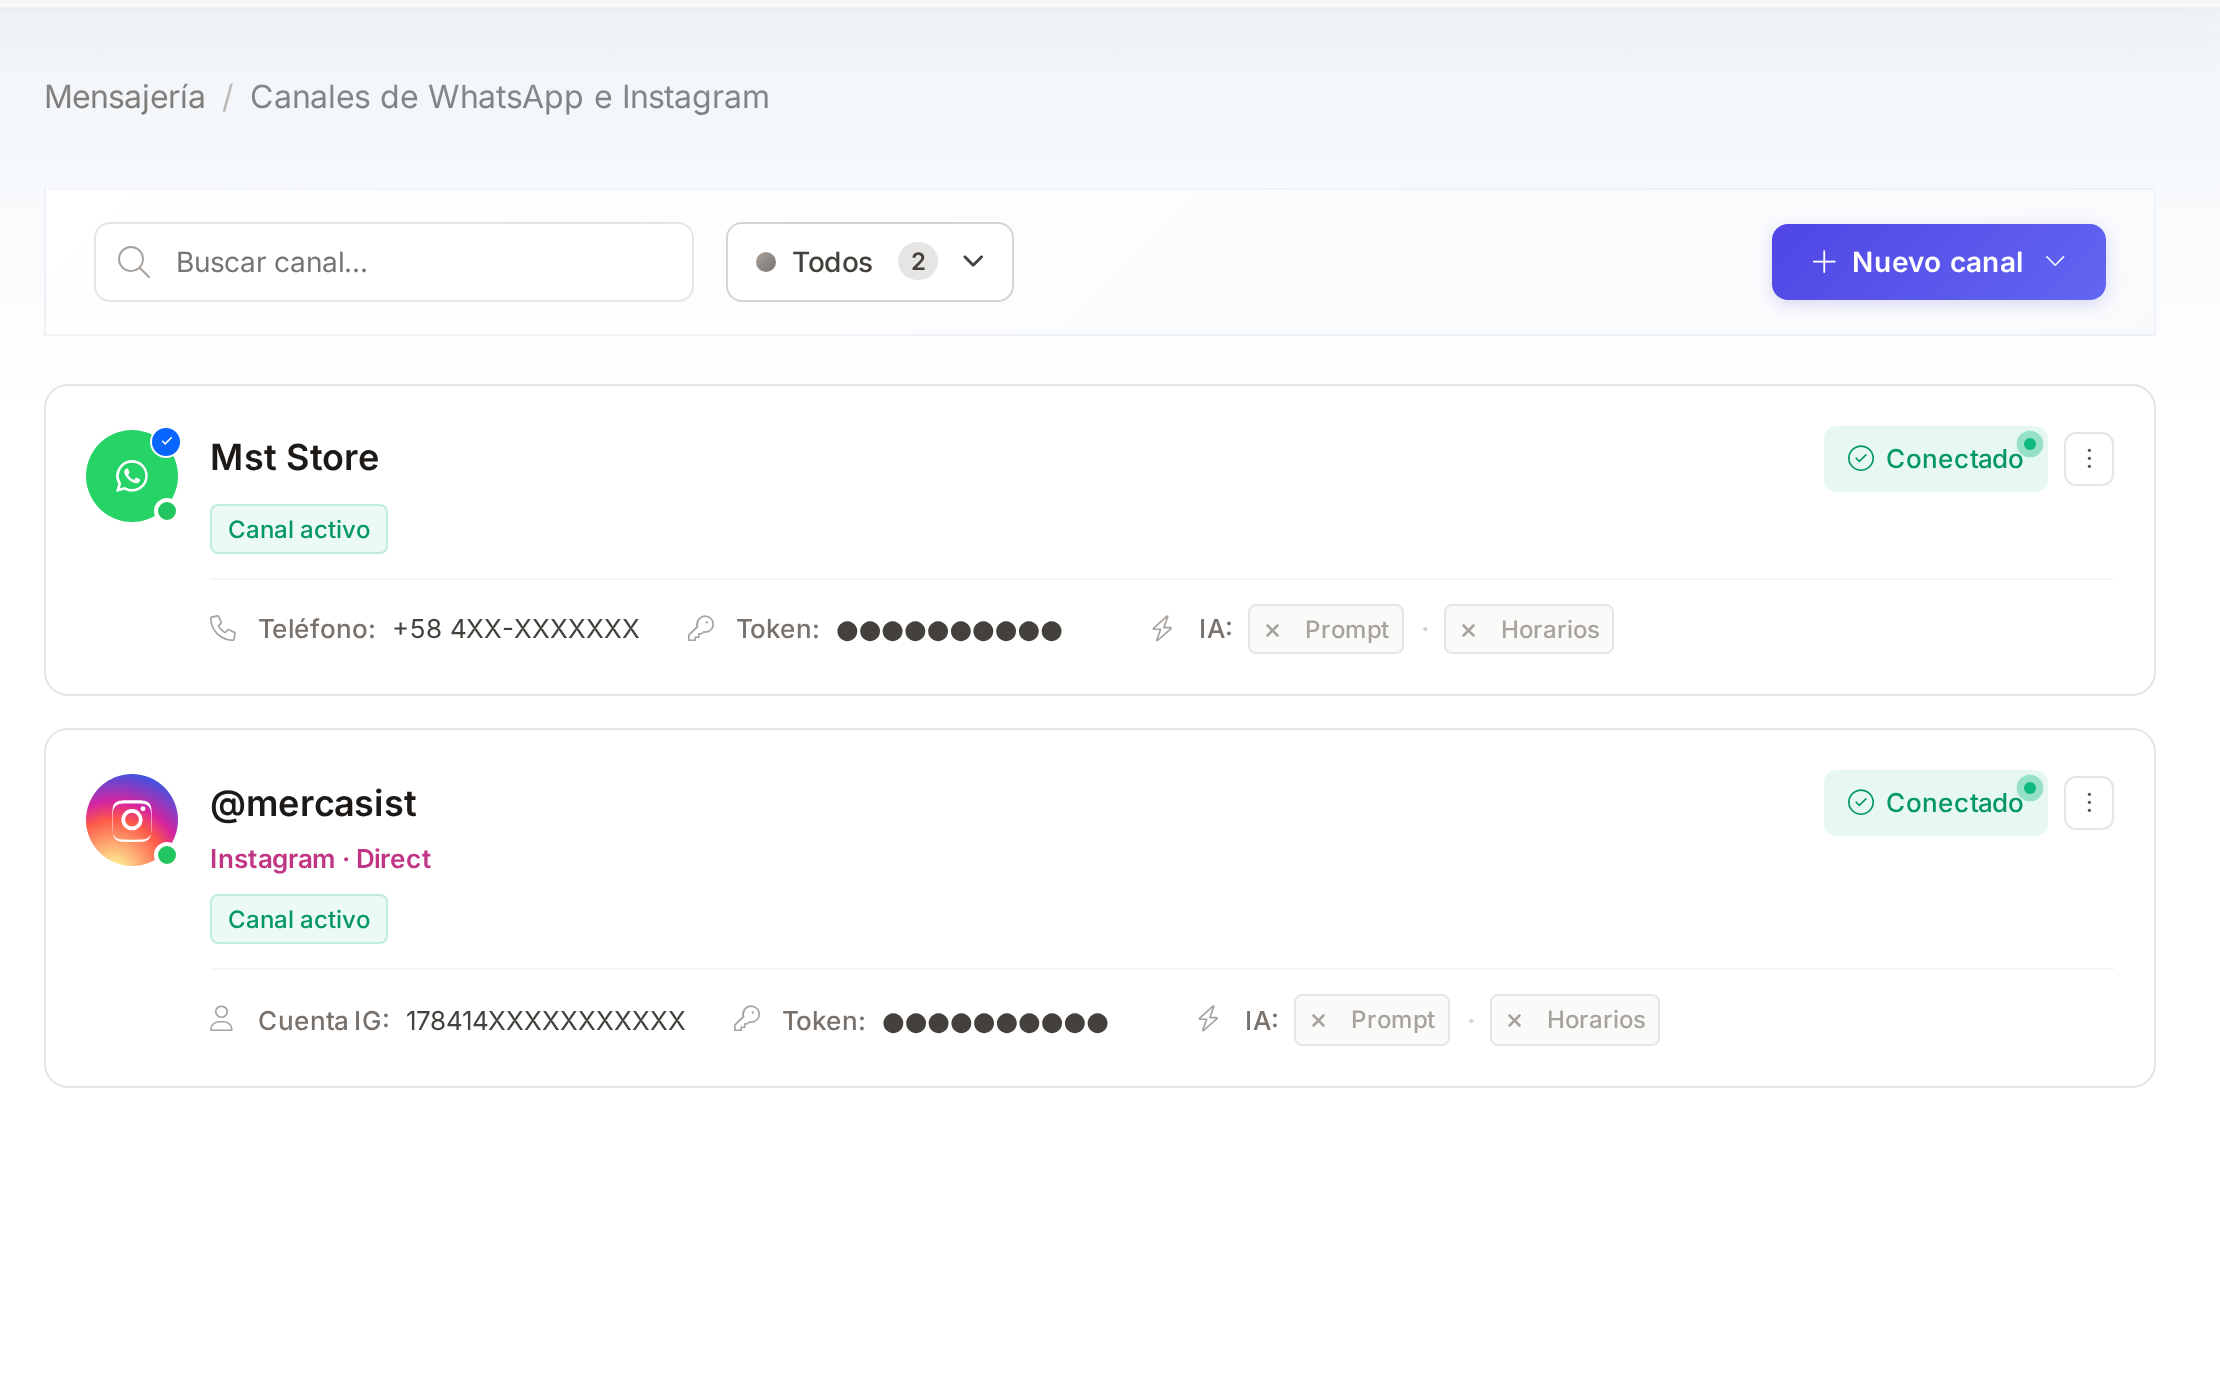This screenshot has width=2220, height=1400.
Task: Click the search magnifier icon
Action: [134, 262]
